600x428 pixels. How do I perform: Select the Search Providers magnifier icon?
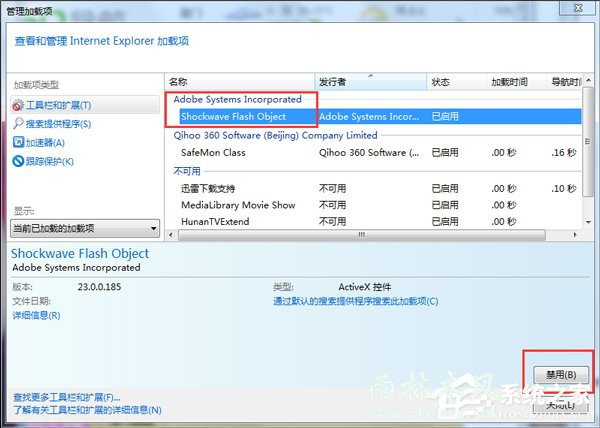click(x=18, y=124)
